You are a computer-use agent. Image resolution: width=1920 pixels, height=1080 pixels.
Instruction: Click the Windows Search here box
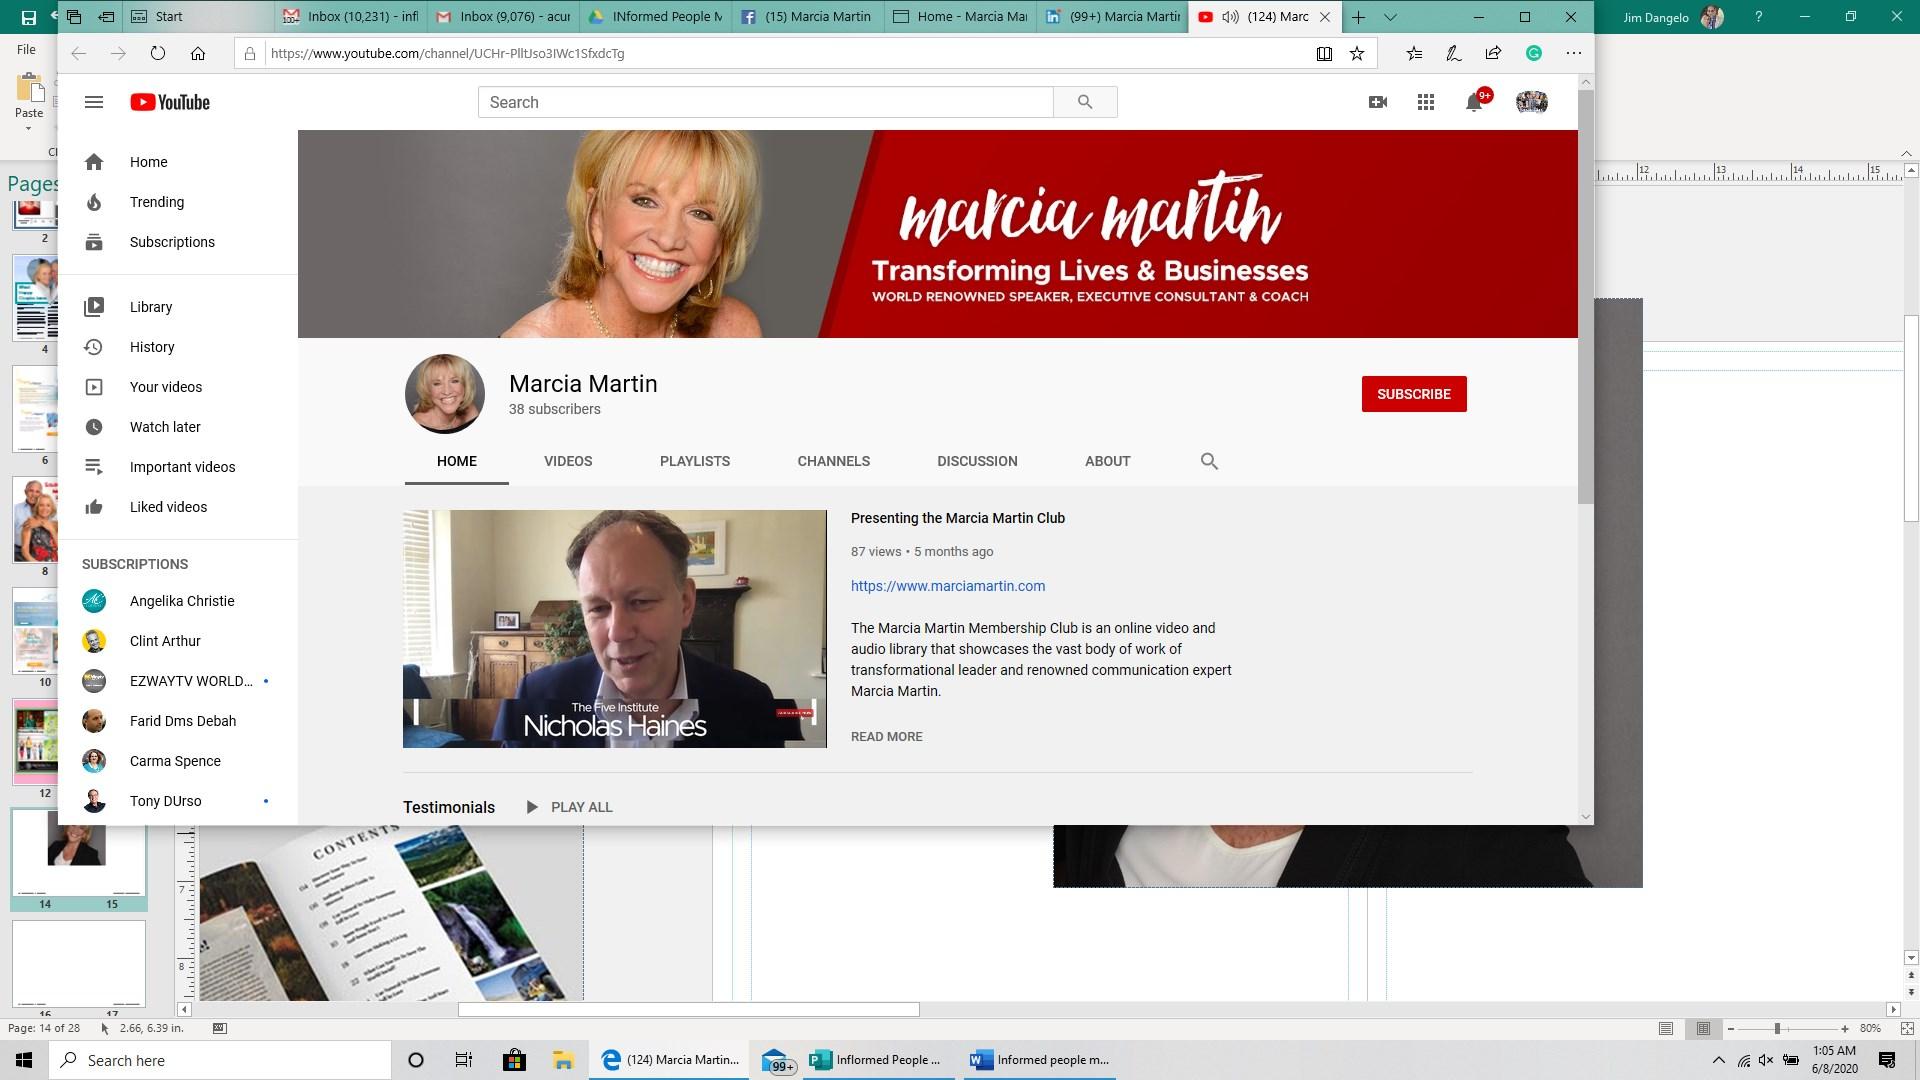[x=220, y=1060]
